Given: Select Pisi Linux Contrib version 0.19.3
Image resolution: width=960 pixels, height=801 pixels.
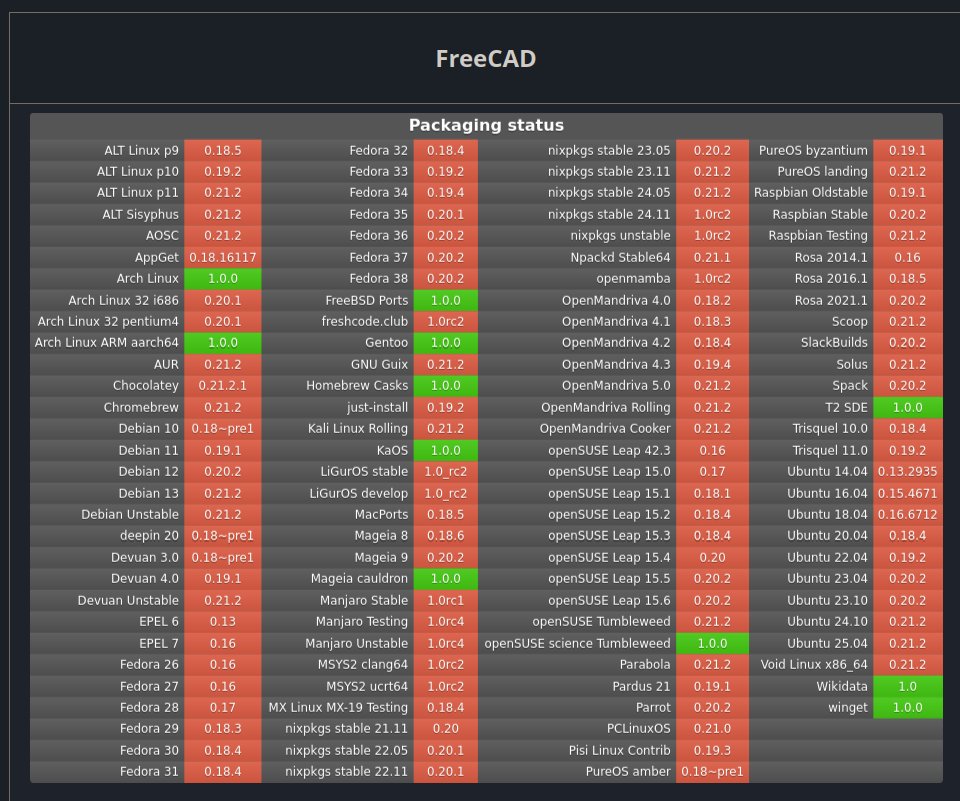Looking at the screenshot, I should click(x=712, y=750).
